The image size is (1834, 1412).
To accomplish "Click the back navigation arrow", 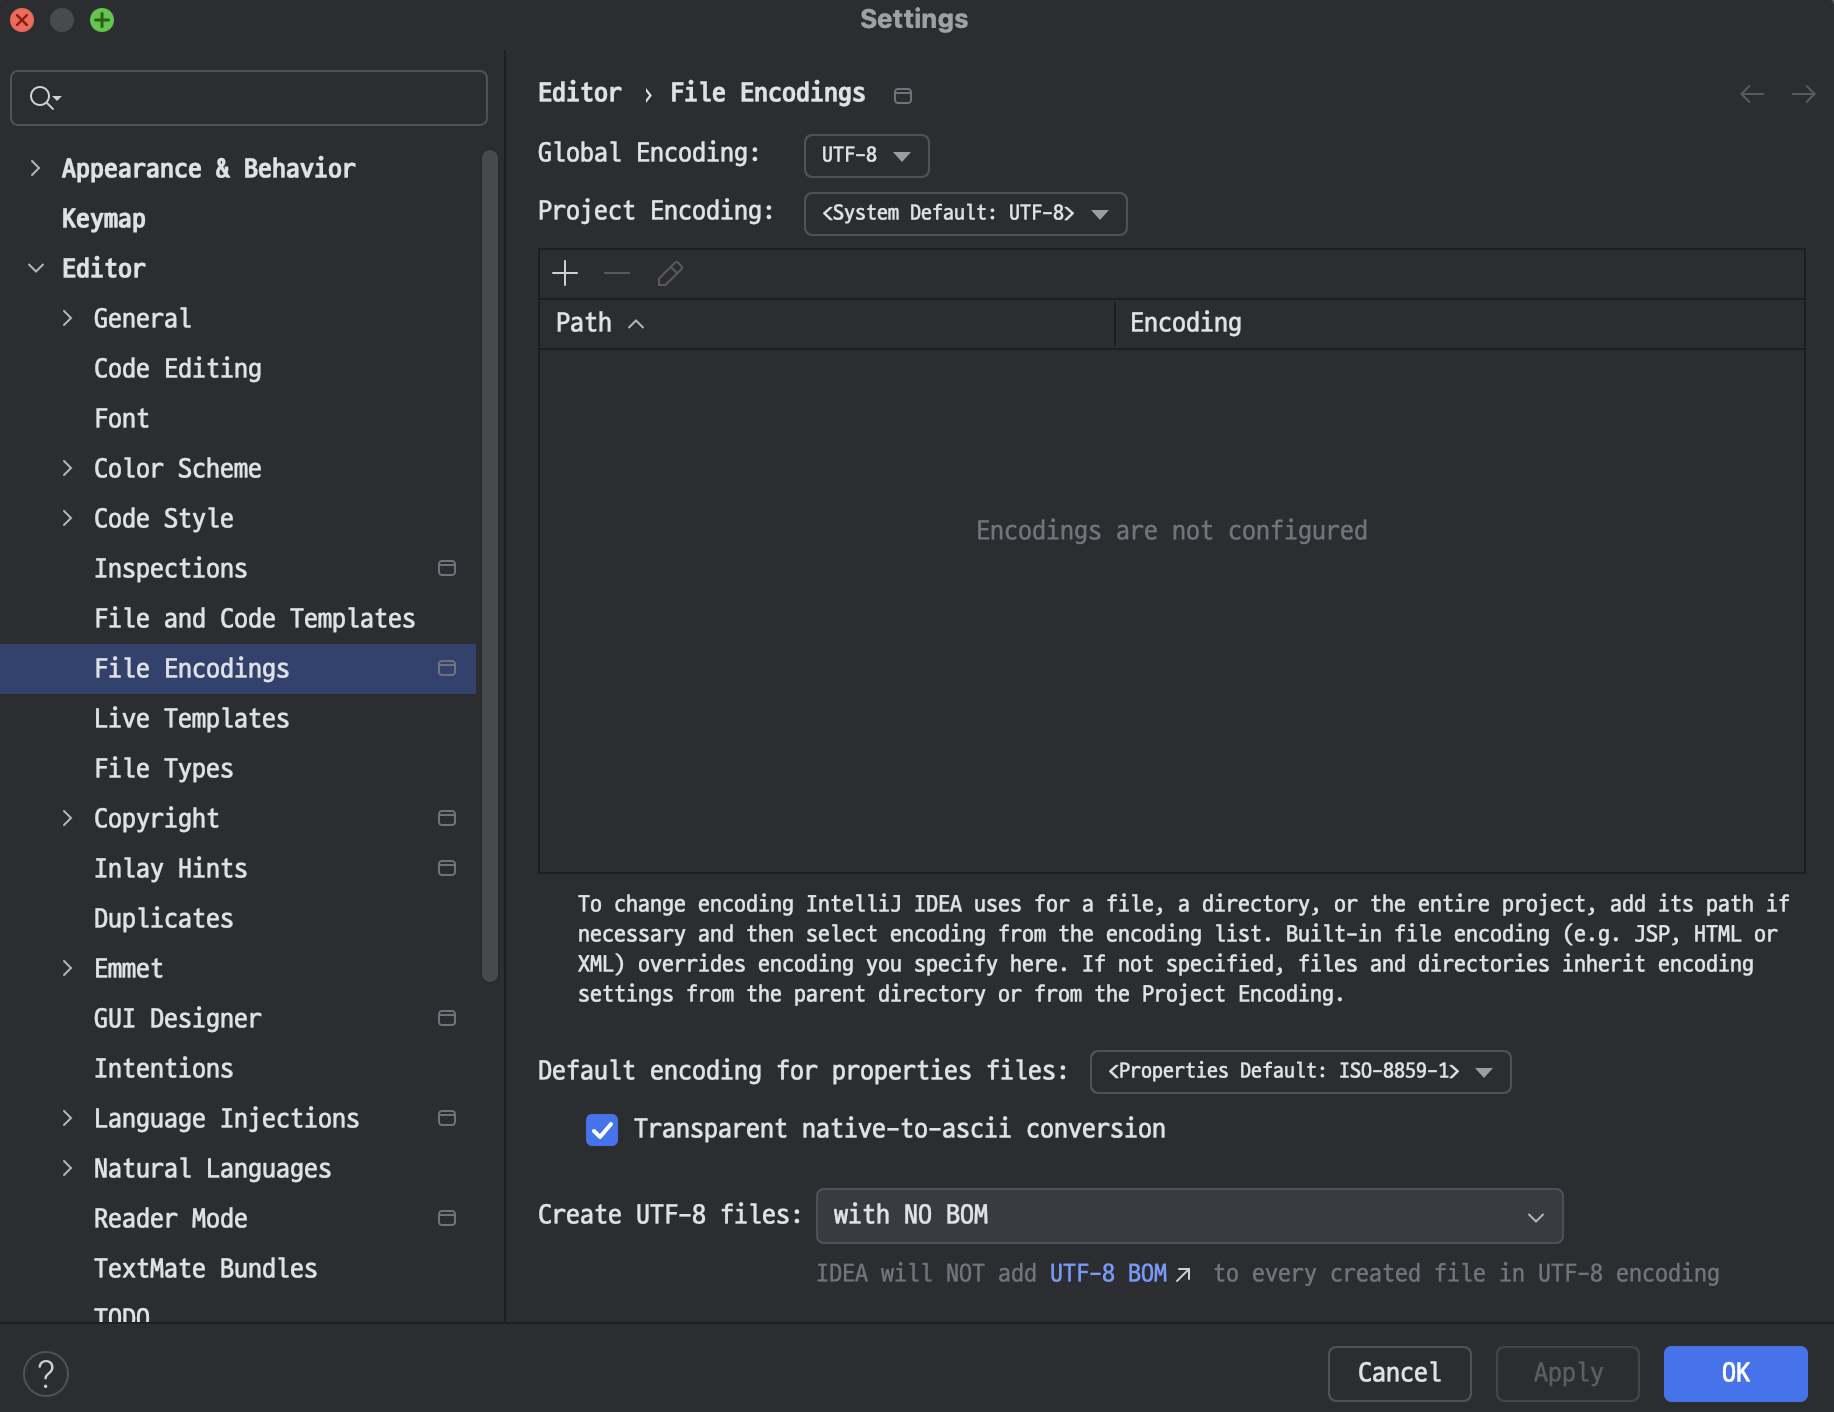I will coord(1751,94).
